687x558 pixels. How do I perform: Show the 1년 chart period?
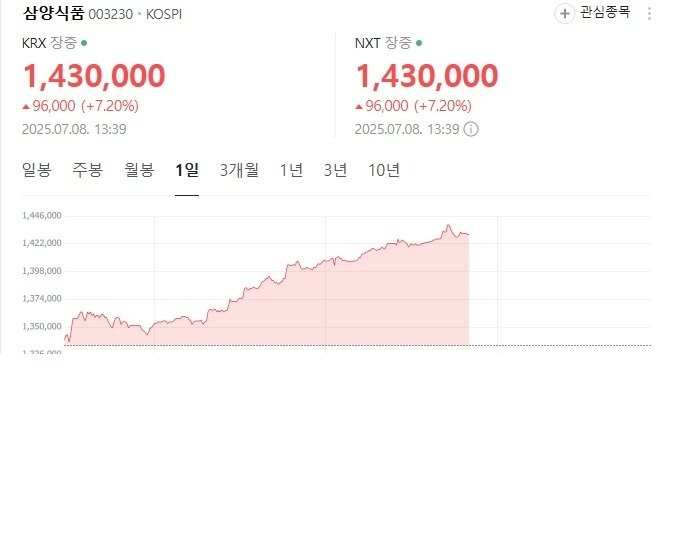click(291, 170)
